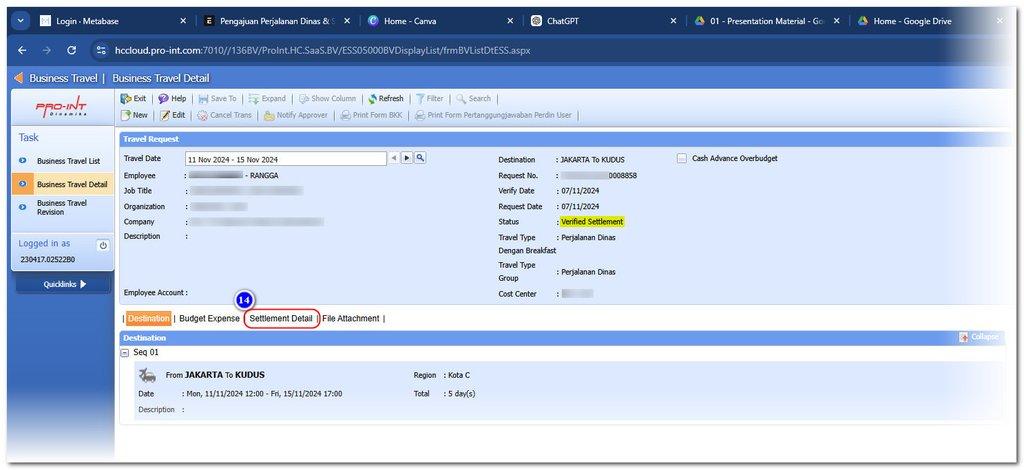Click the Filter toolbar item
This screenshot has height=470, width=1024.
[430, 99]
